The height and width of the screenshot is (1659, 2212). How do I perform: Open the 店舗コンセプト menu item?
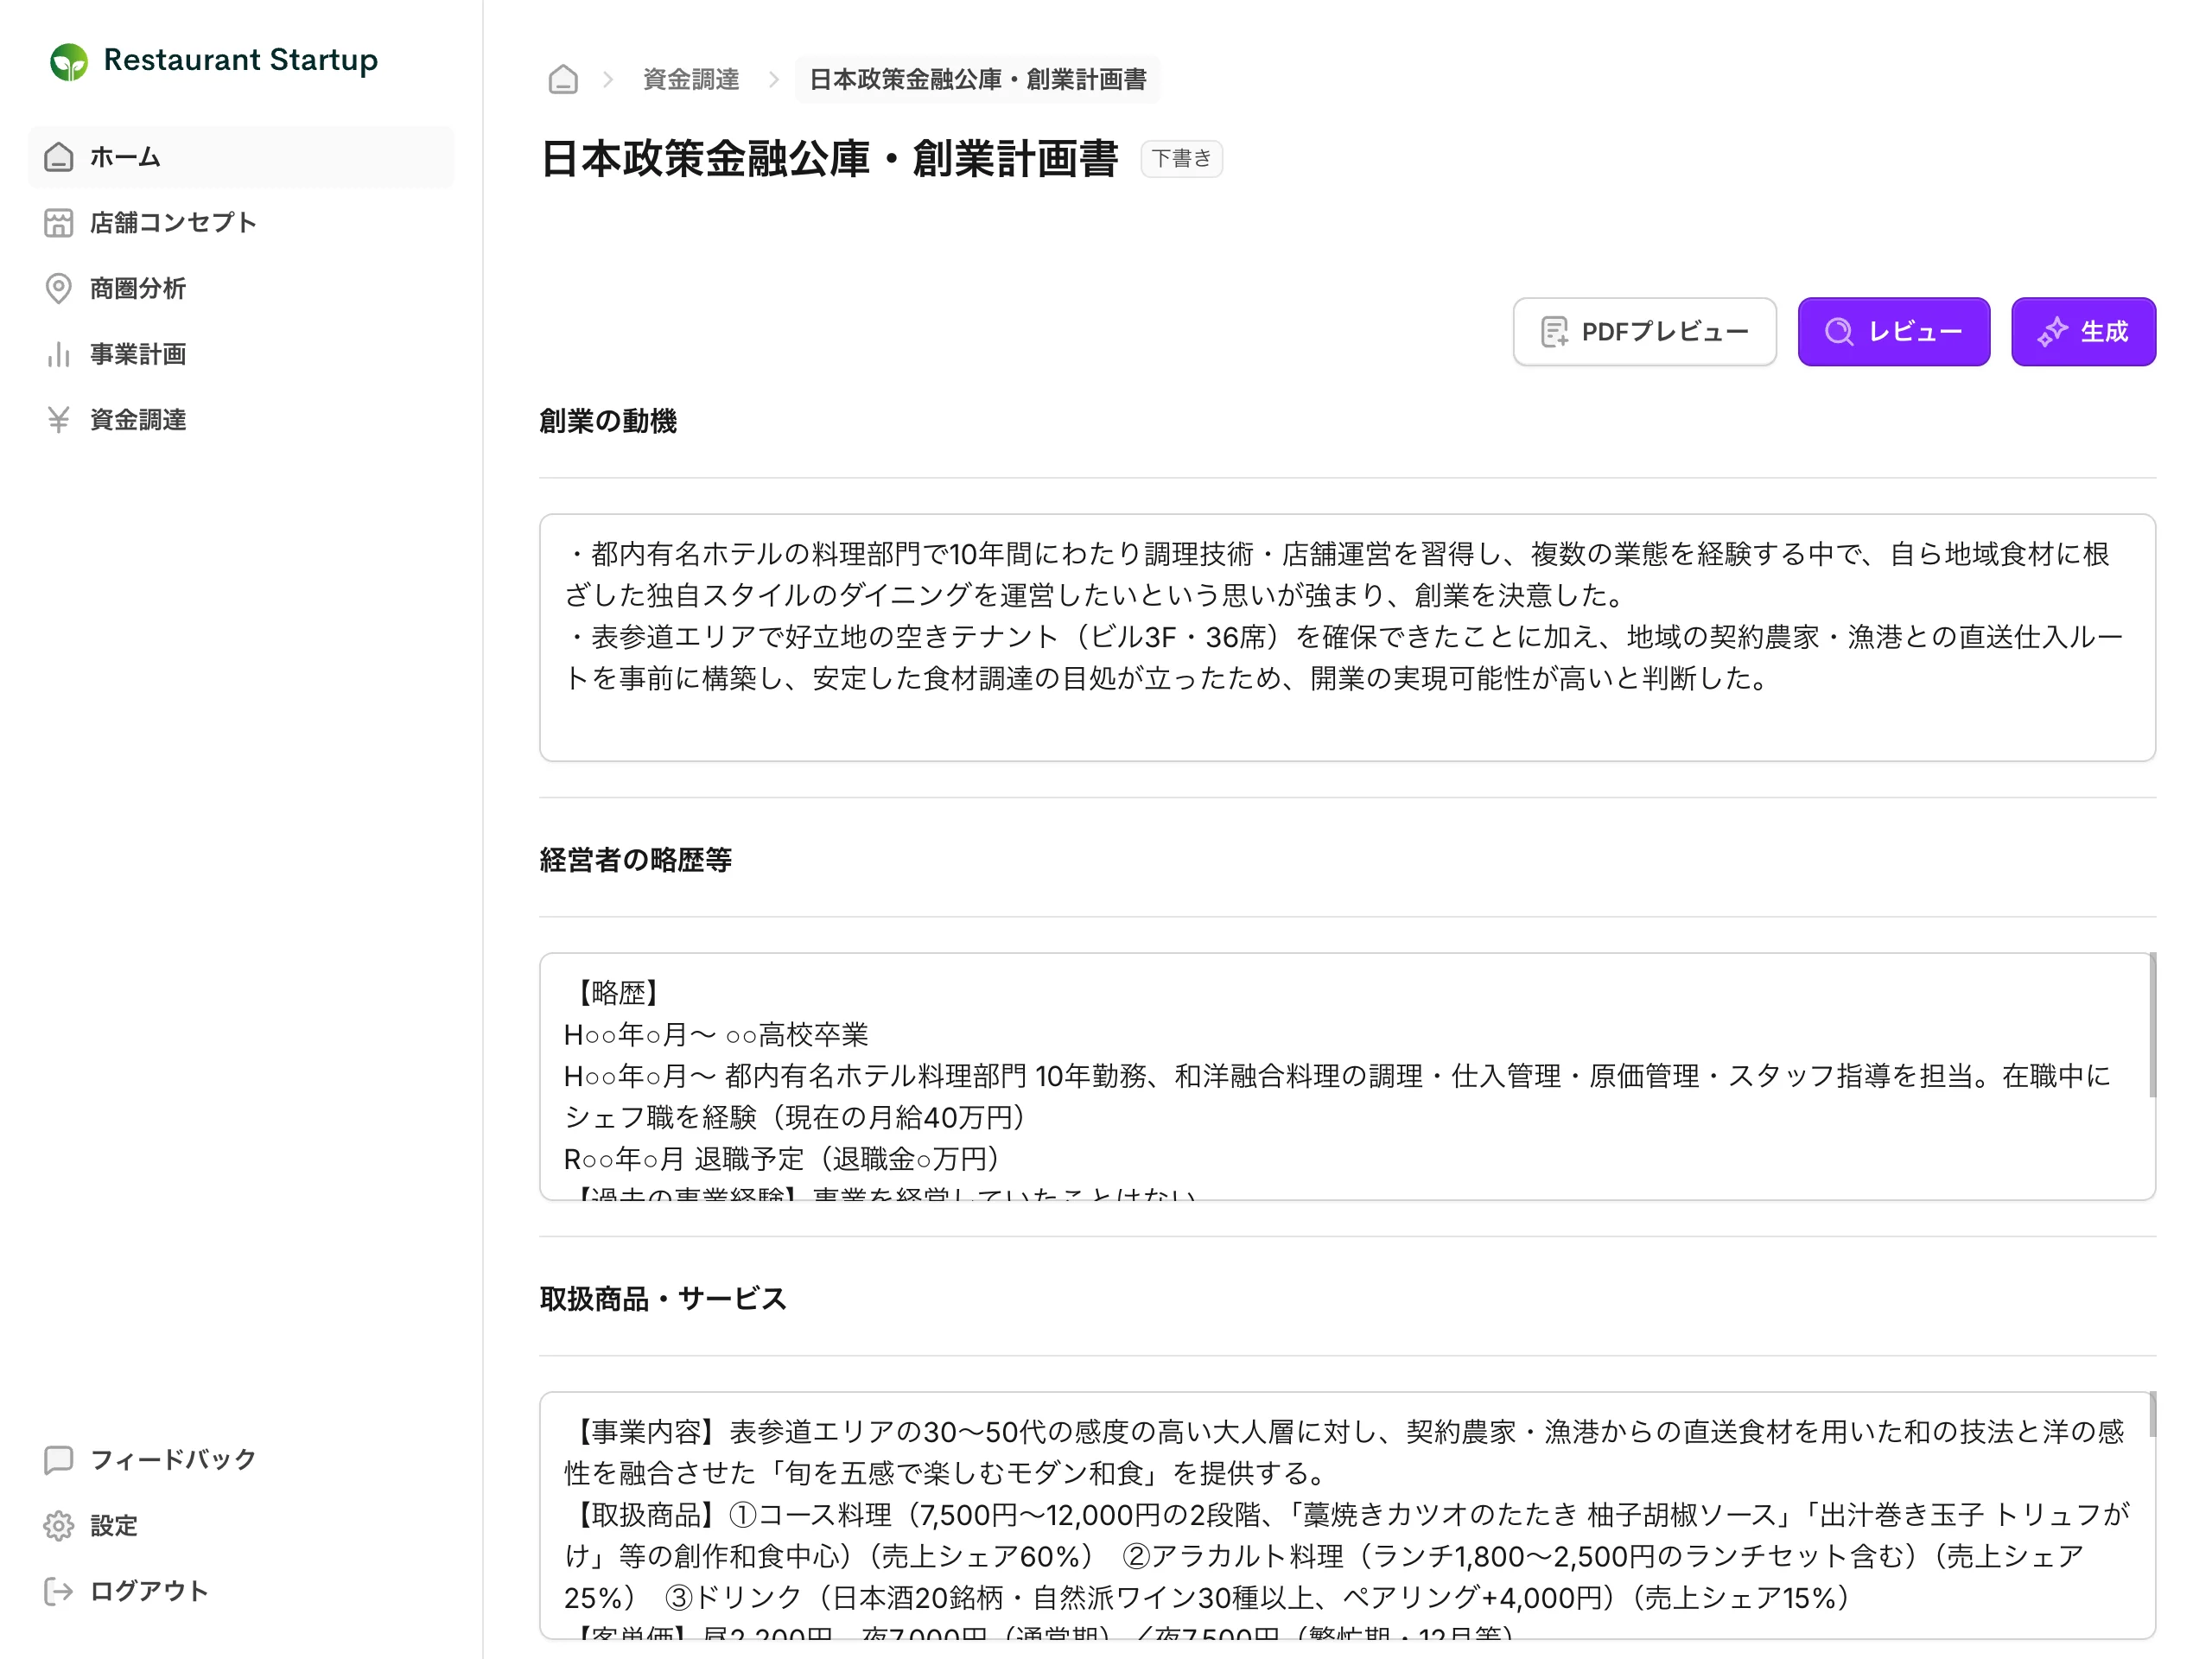click(241, 223)
